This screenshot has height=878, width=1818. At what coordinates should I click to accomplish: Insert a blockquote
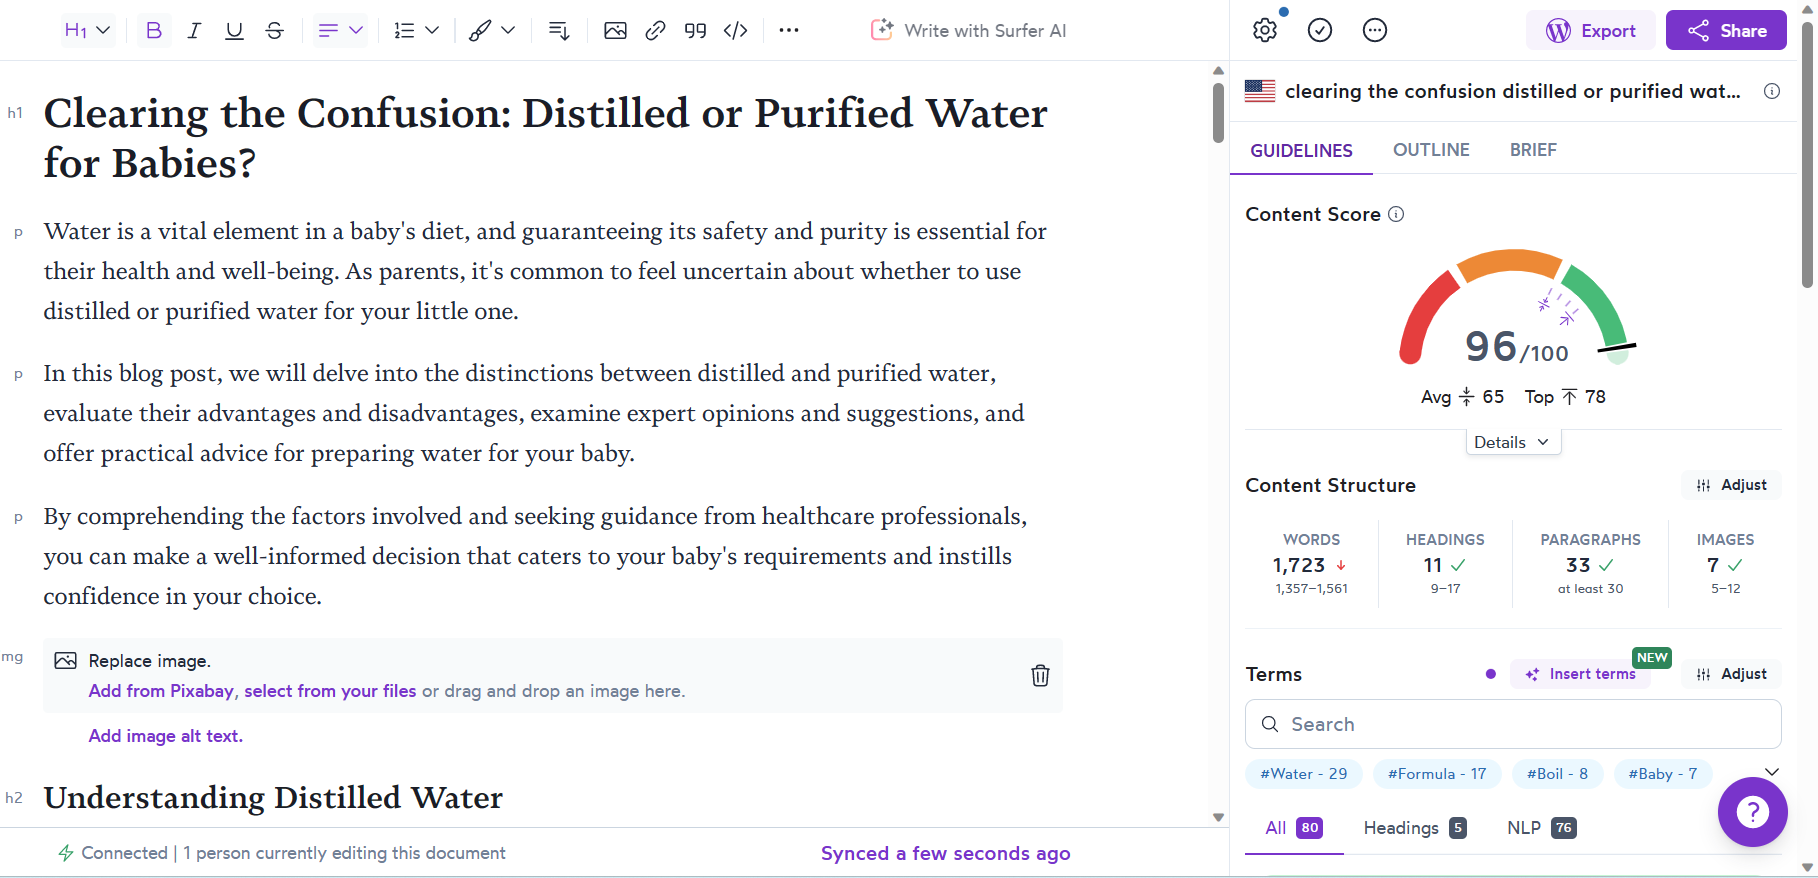695,31
